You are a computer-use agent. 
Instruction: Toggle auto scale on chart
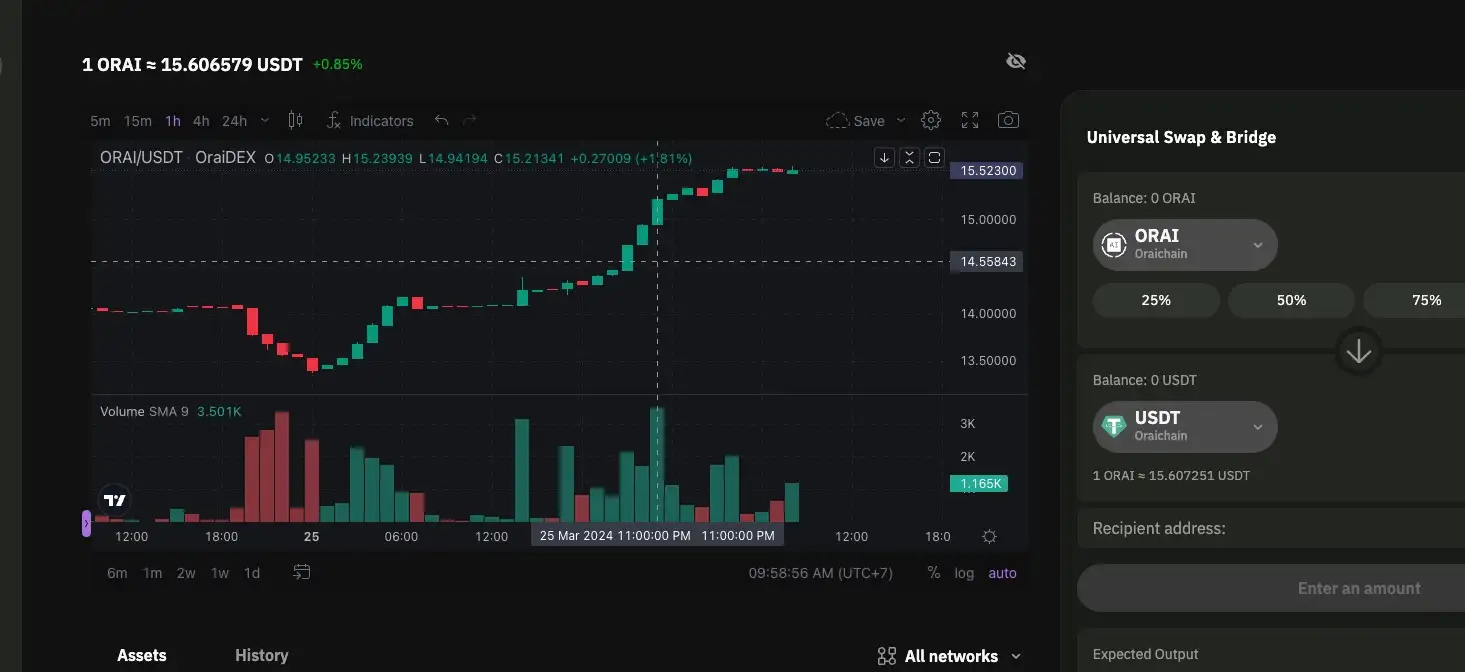tap(1002, 573)
